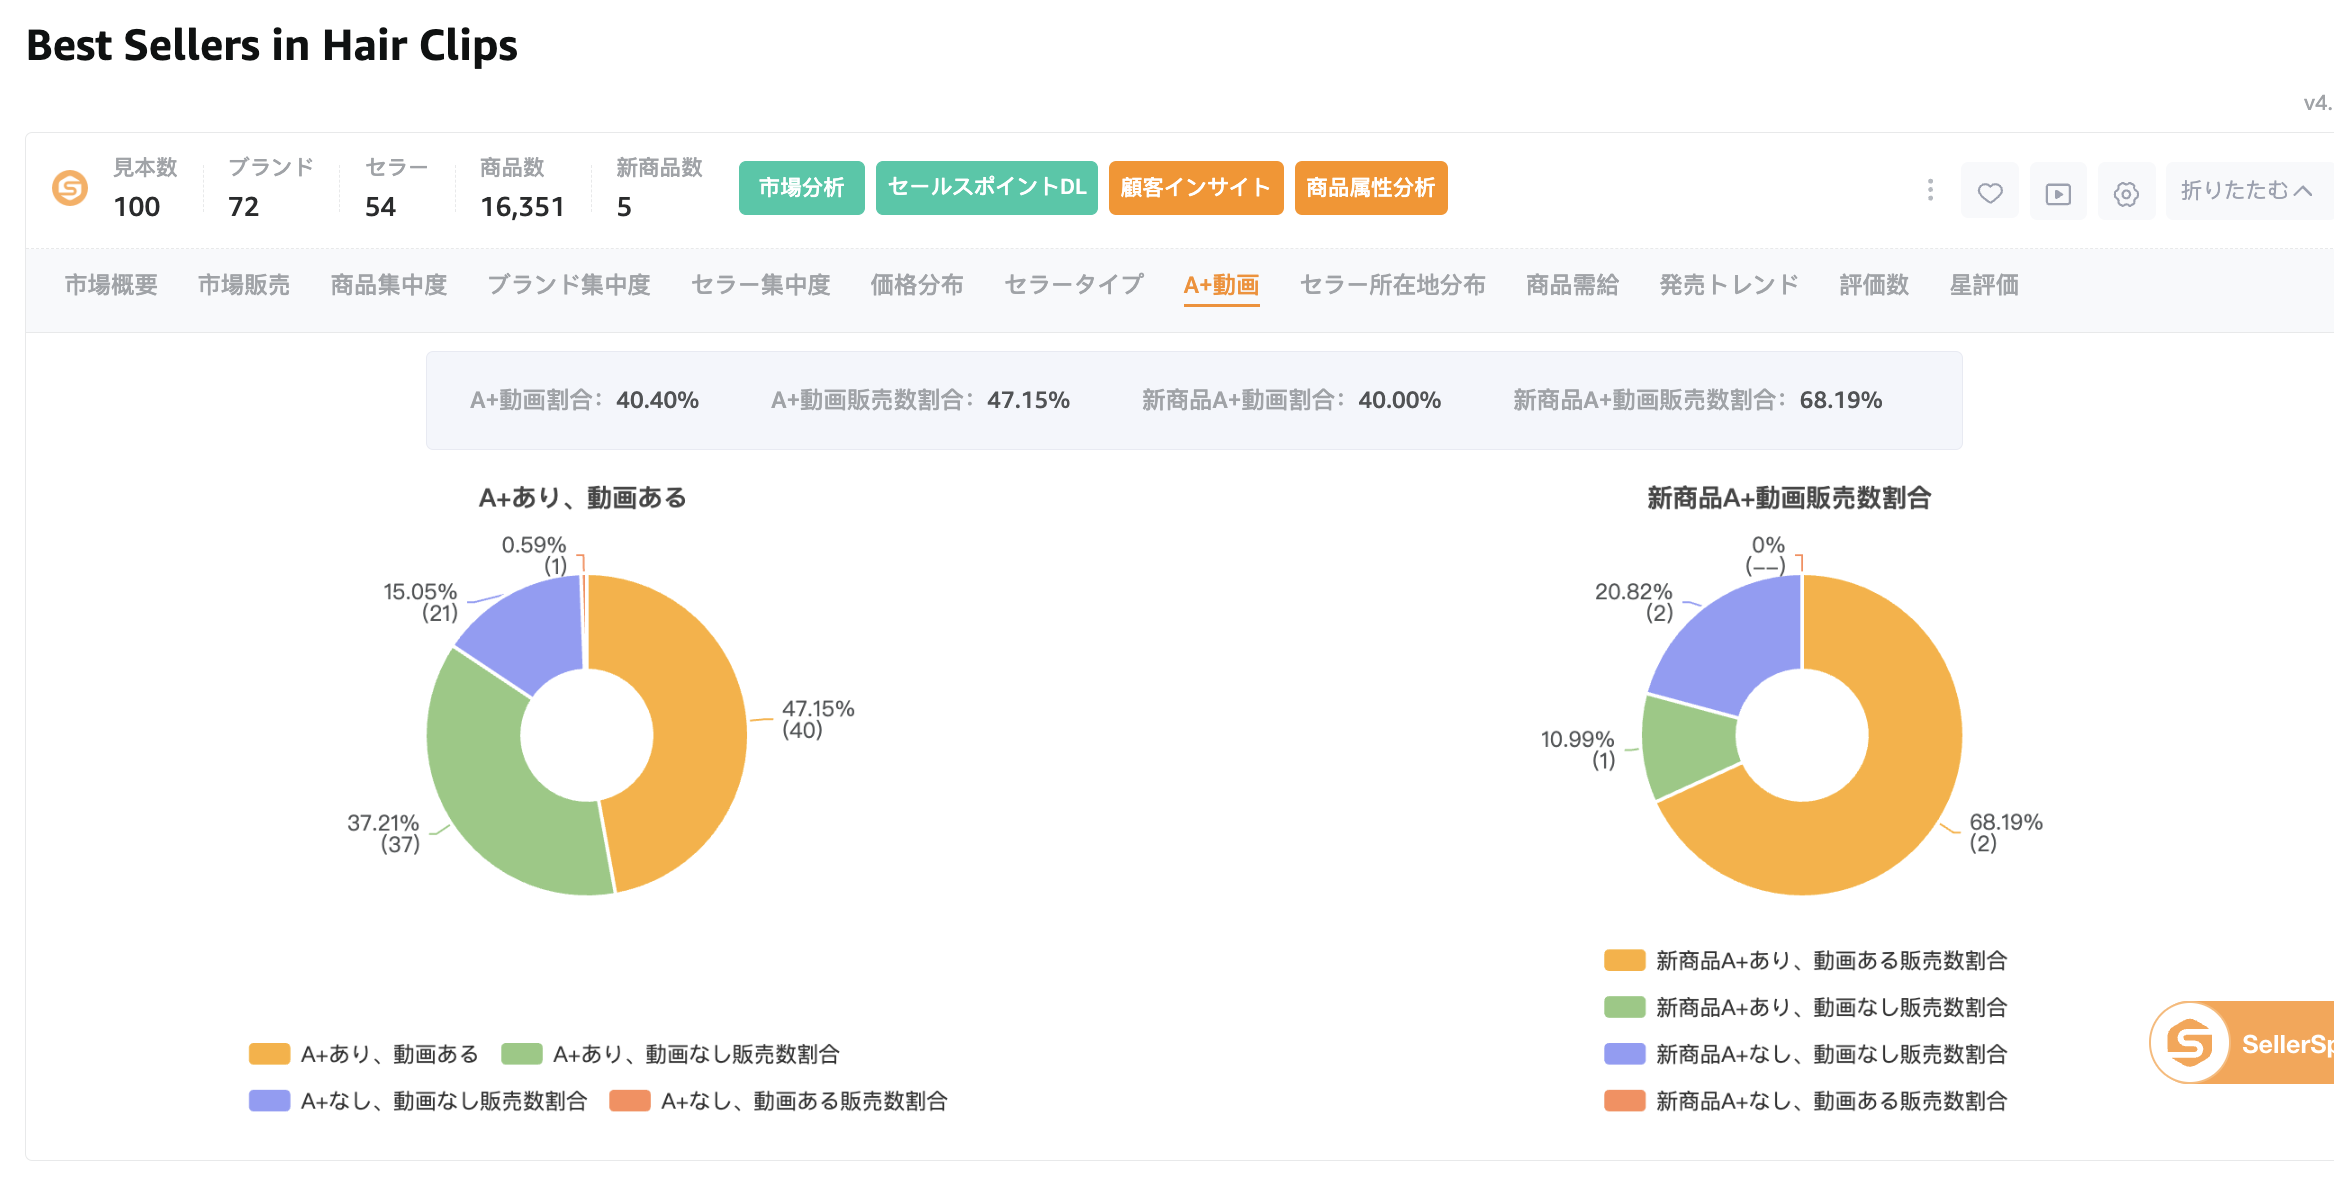Switch to セラータイプ tab

coord(1073,285)
